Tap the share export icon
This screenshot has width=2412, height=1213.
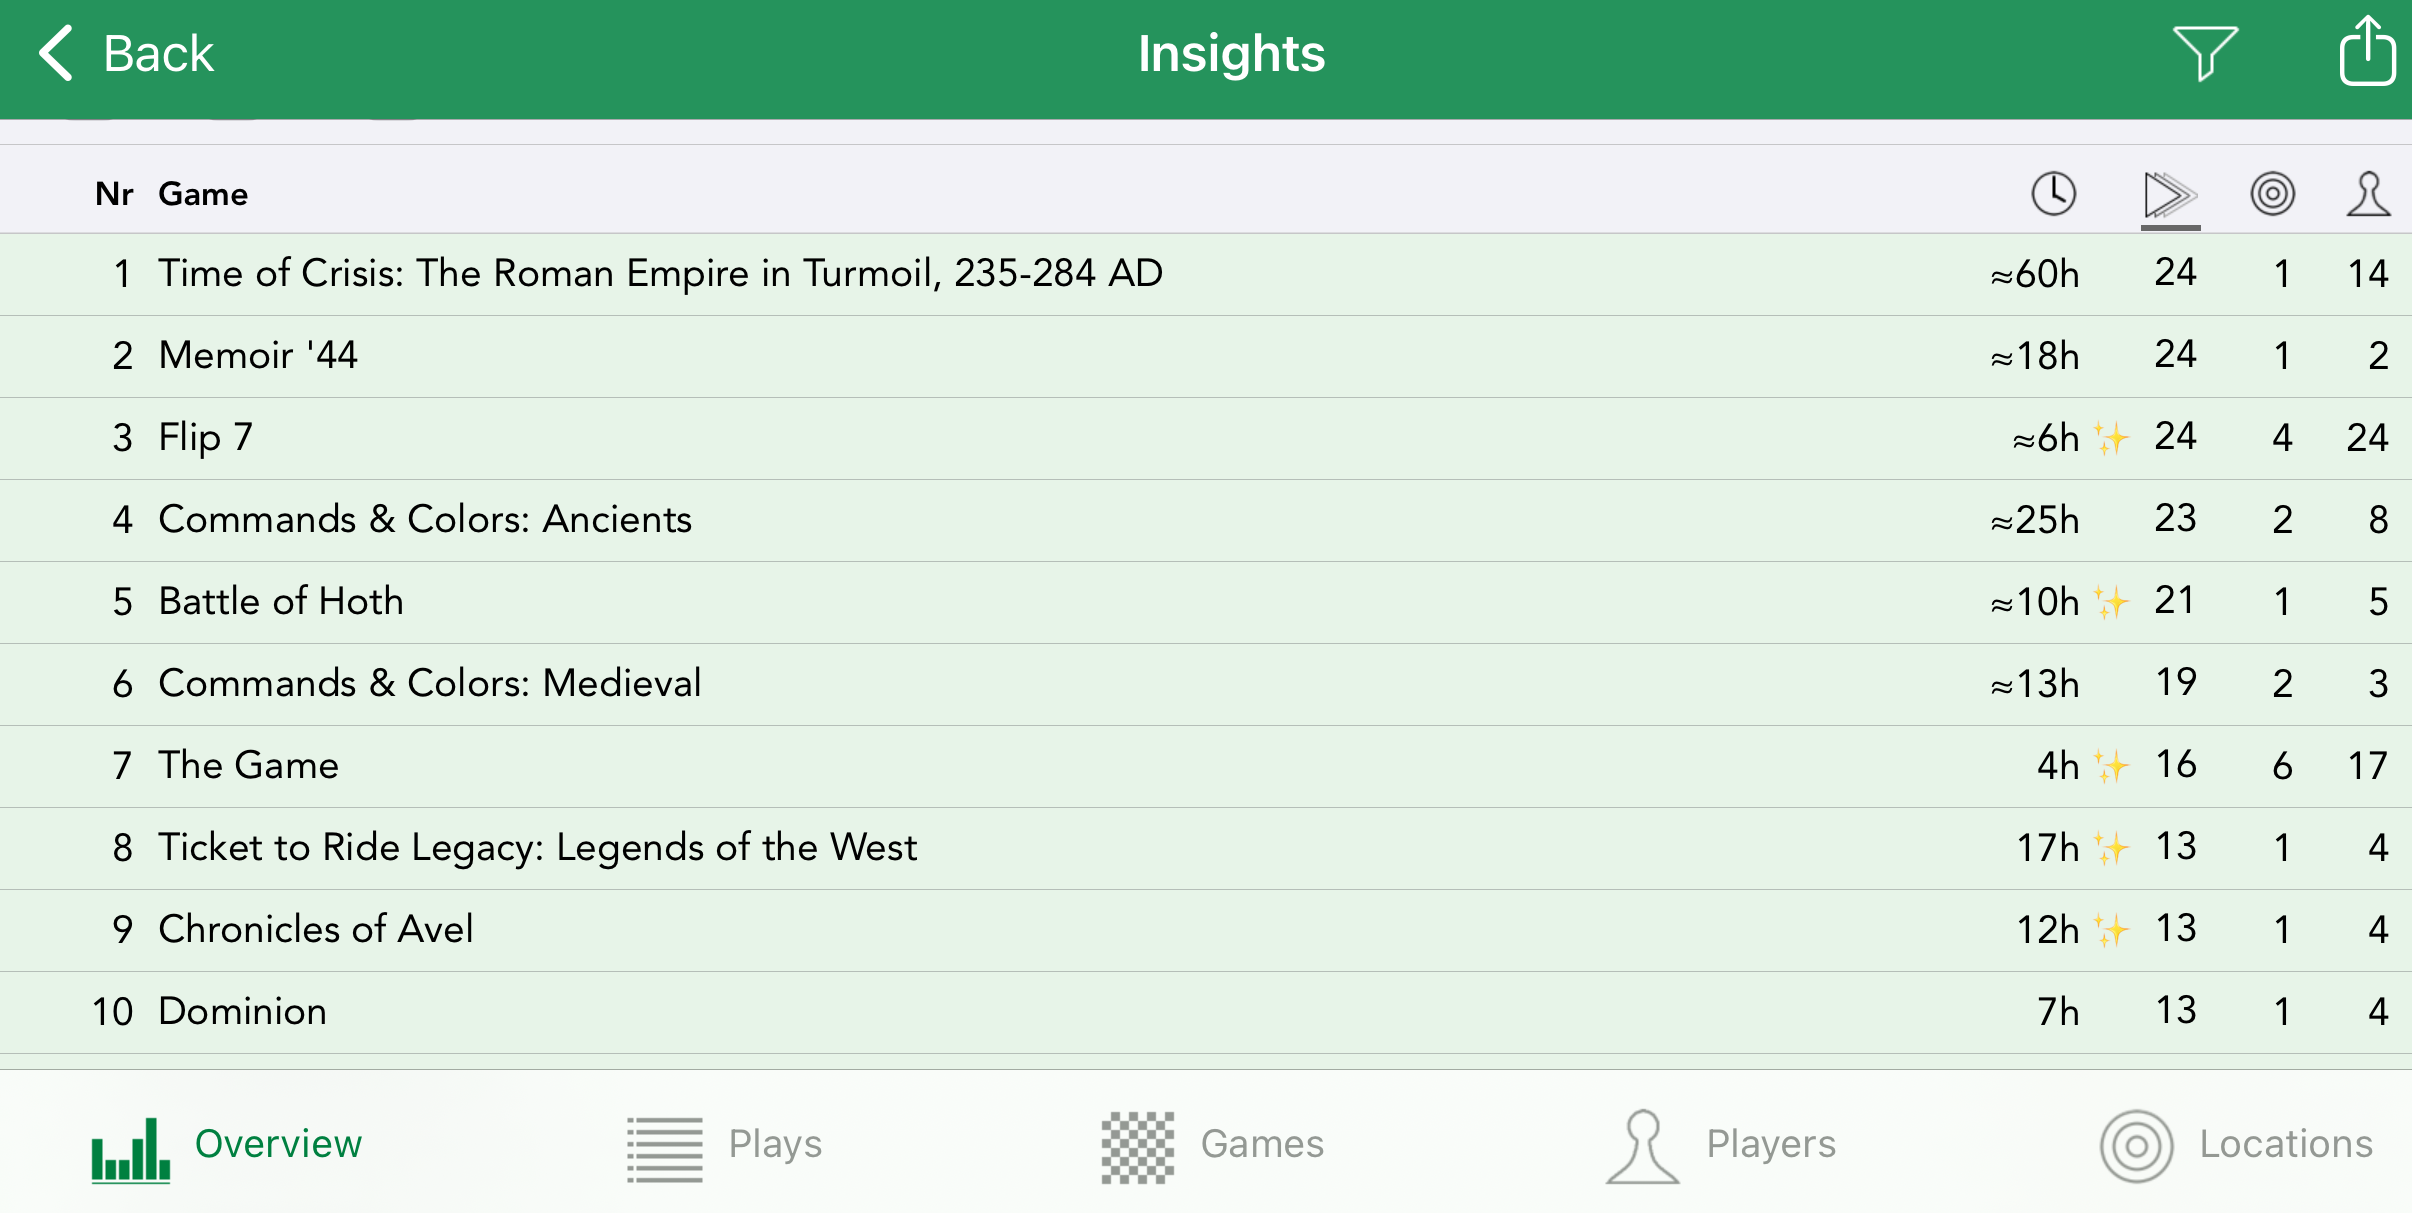[2366, 52]
